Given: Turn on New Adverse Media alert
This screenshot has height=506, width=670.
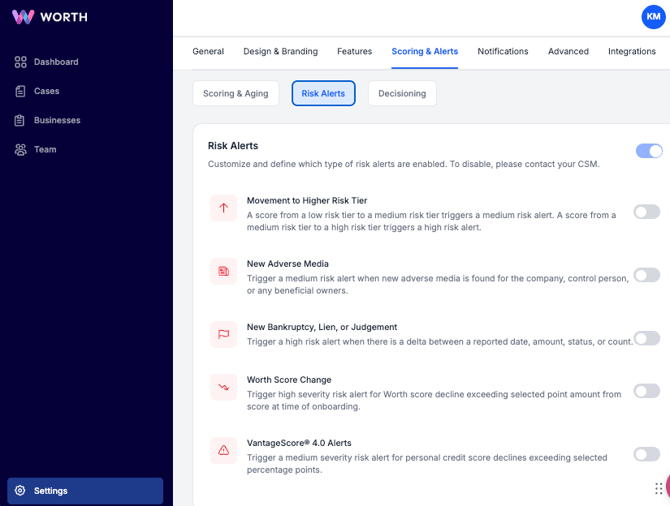Looking at the screenshot, I should [646, 275].
